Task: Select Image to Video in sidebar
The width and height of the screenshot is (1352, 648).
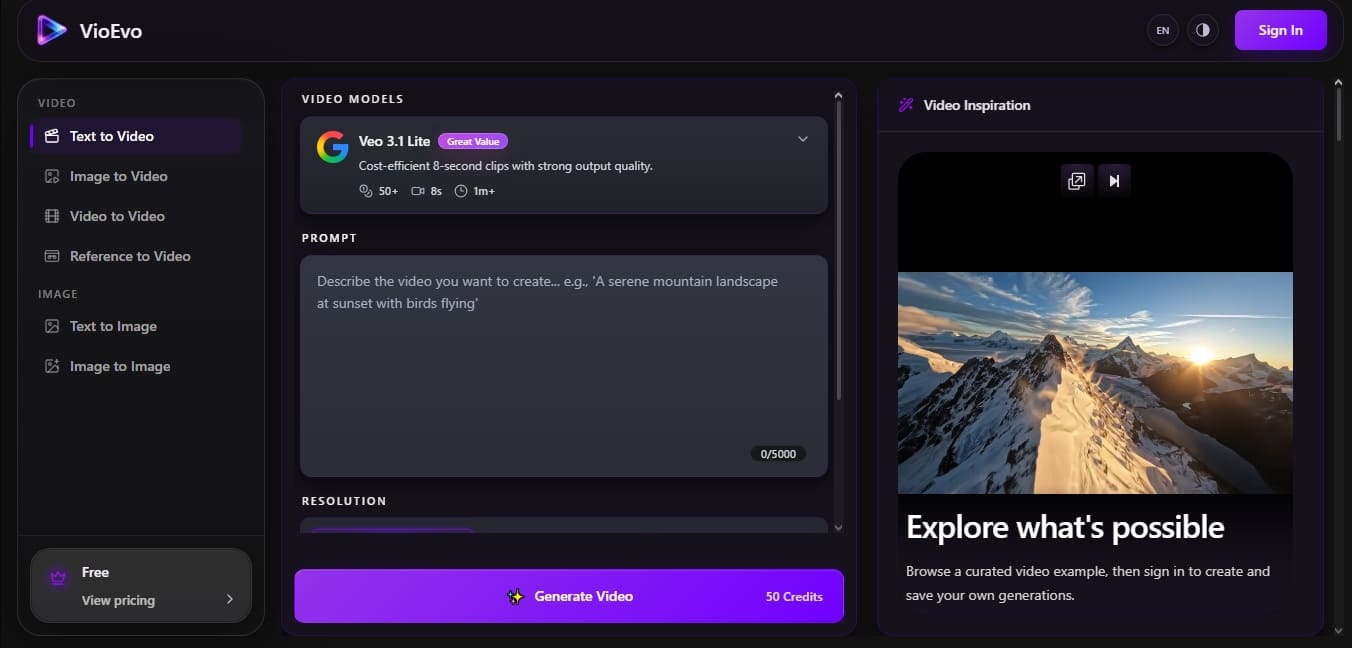Action: pos(136,176)
